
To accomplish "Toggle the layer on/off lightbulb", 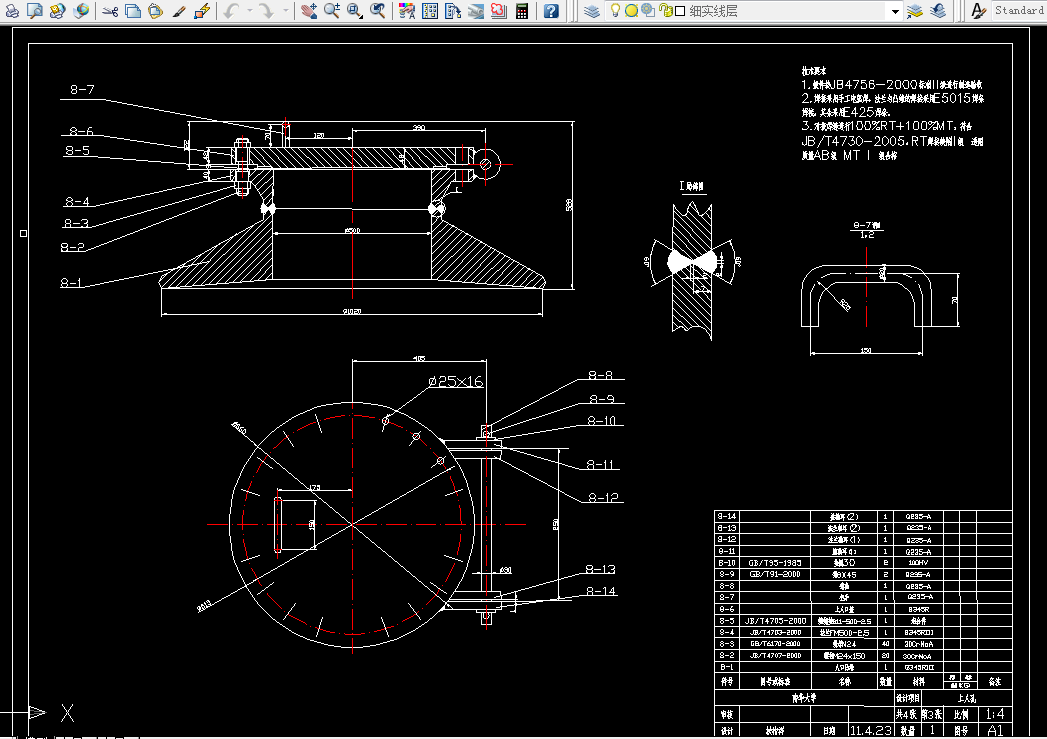I will (x=616, y=11).
